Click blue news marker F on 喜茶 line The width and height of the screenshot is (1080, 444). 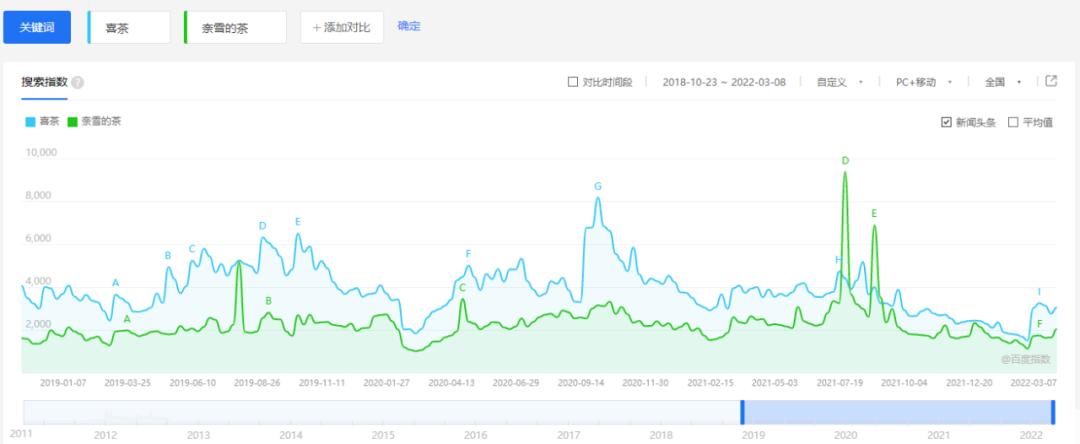pos(468,254)
